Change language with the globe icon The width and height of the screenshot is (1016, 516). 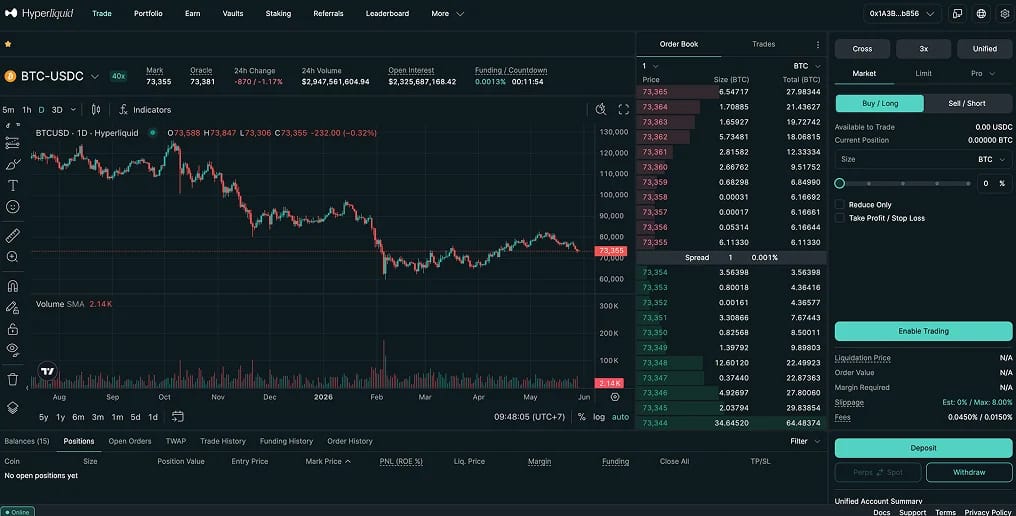pyautogui.click(x=981, y=14)
